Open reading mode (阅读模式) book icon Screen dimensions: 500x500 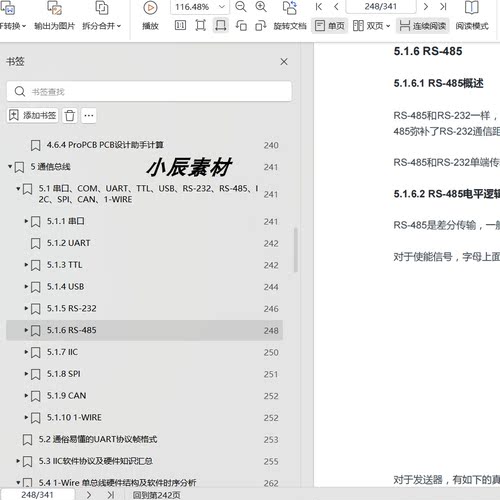click(x=472, y=7)
